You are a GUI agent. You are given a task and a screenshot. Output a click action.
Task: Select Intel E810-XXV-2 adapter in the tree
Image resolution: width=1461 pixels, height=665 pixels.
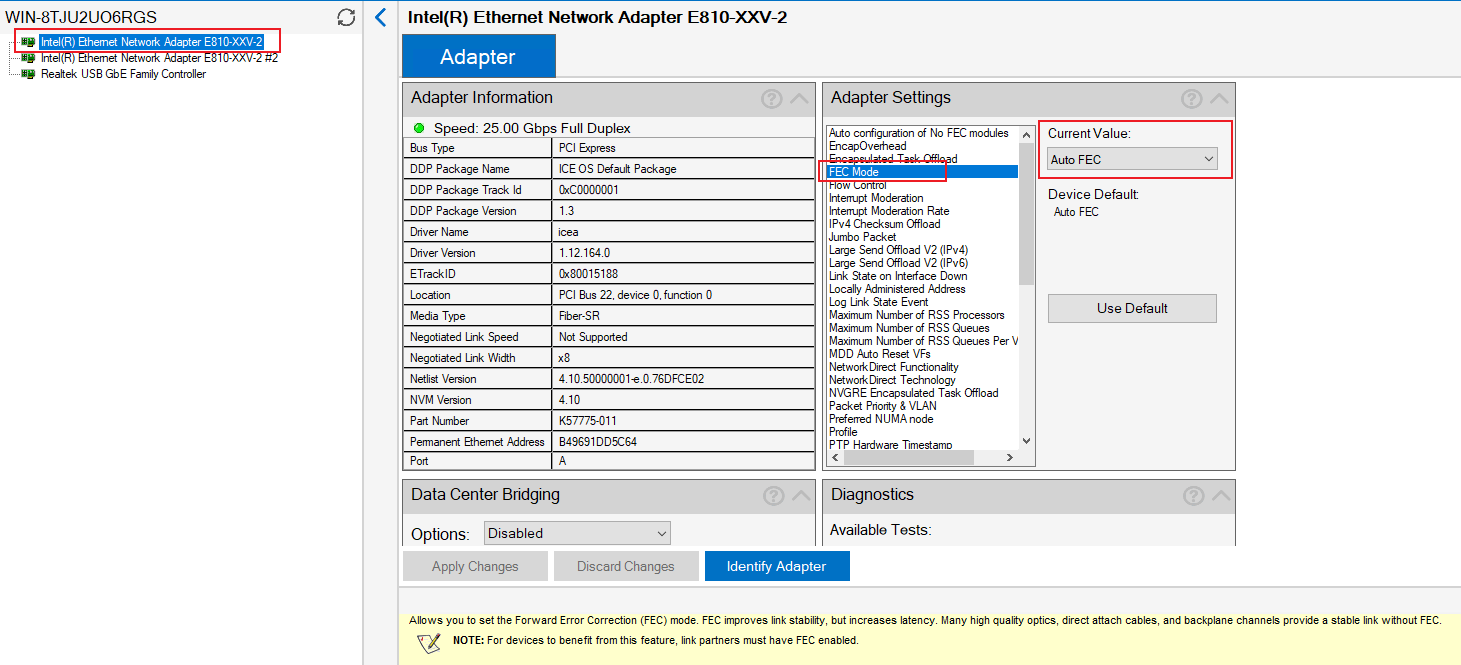[x=151, y=42]
